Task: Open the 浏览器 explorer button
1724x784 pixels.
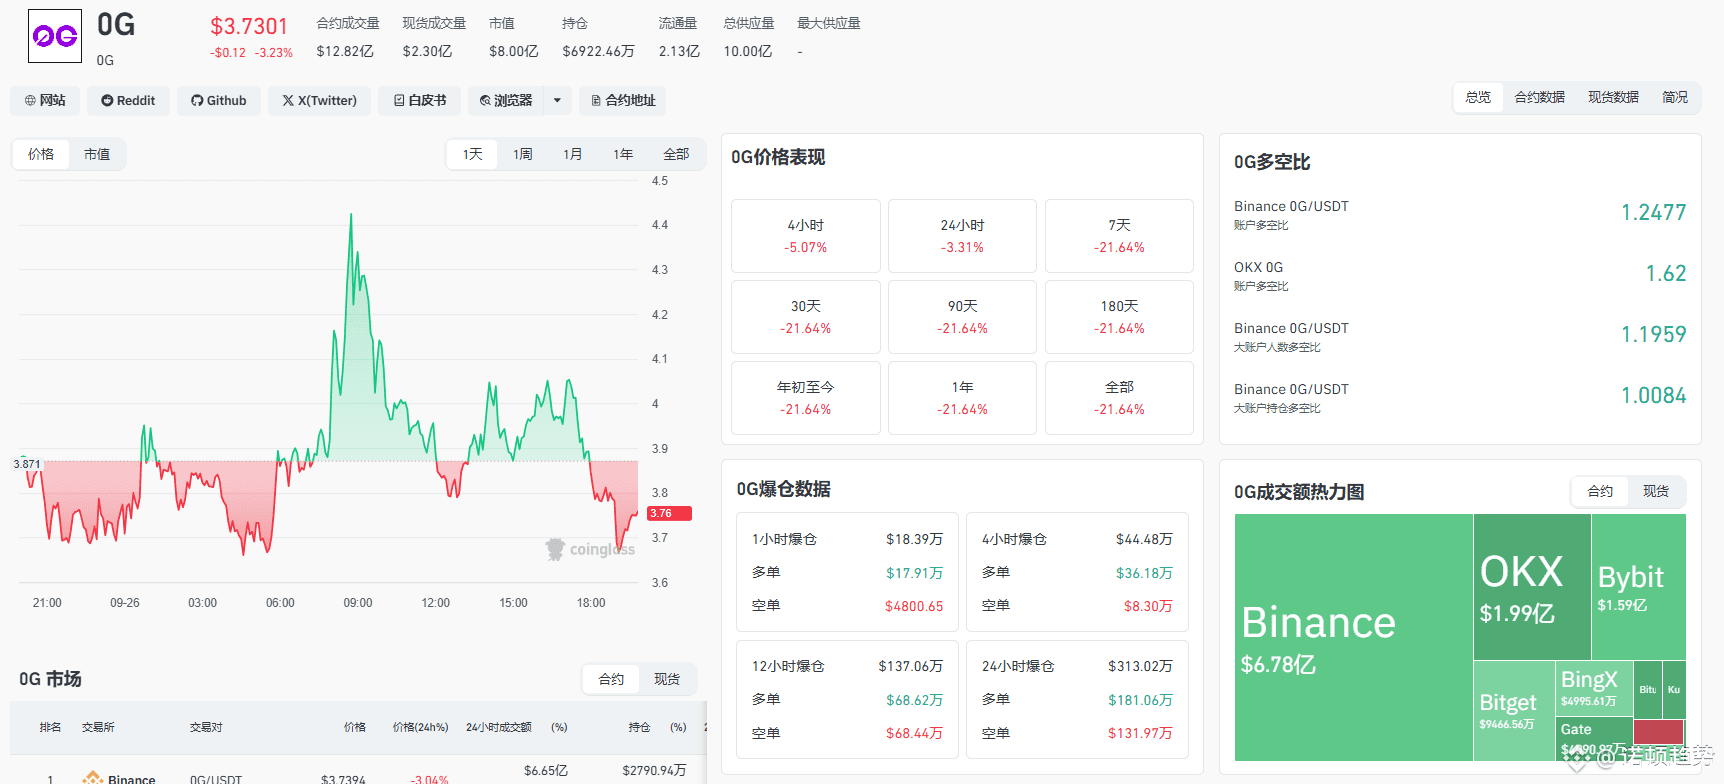Action: (x=506, y=100)
